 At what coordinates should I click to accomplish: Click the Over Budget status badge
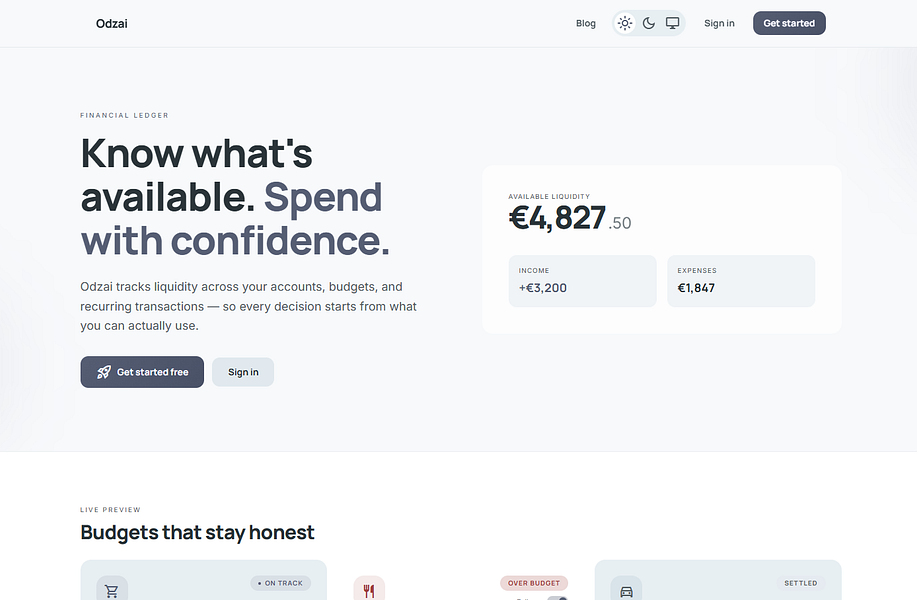(533, 583)
